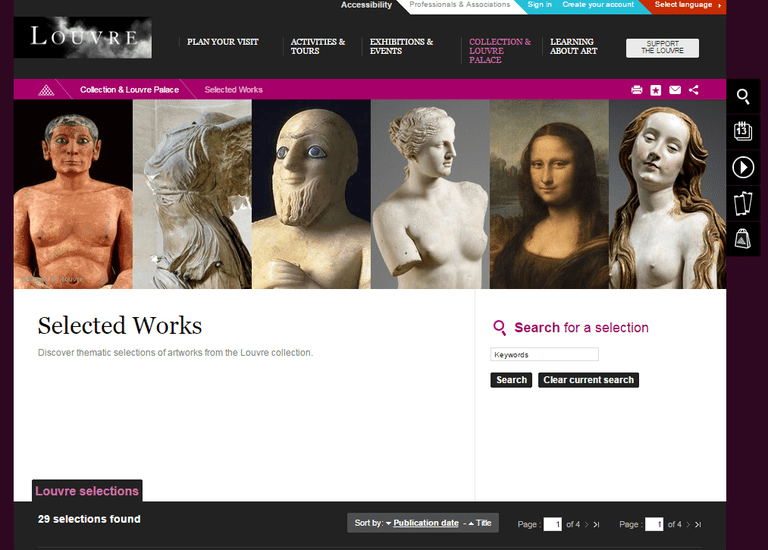Click the Selected Works heading
The image size is (768, 550).
(x=120, y=326)
